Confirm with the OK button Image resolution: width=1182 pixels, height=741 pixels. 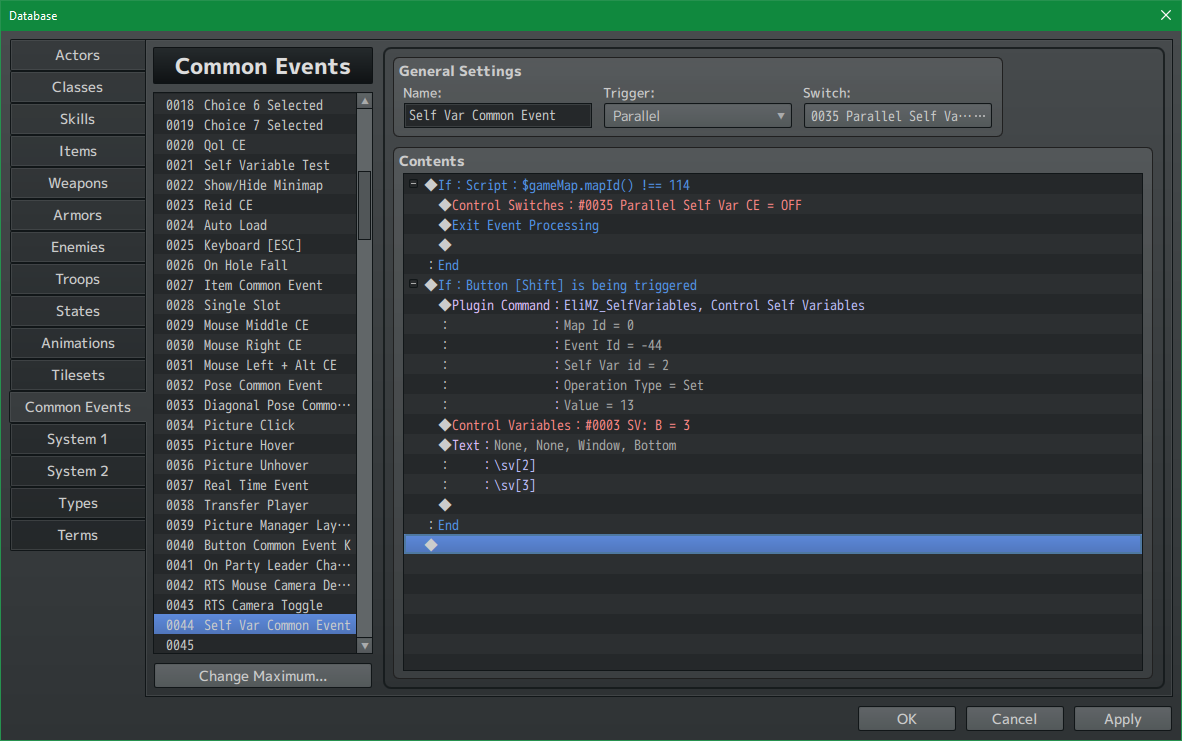pos(906,719)
